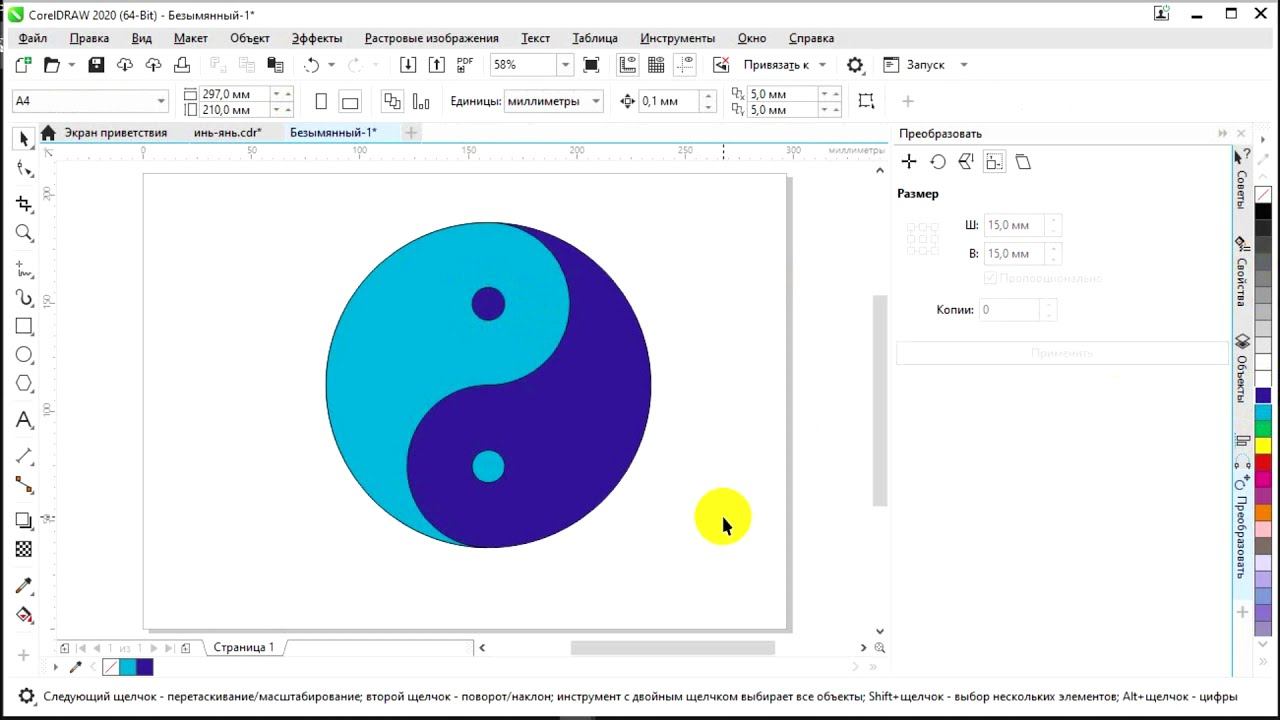Viewport: 1280px width, 720px height.
Task: Open the Objects docker side tab
Action: [x=1242, y=370]
